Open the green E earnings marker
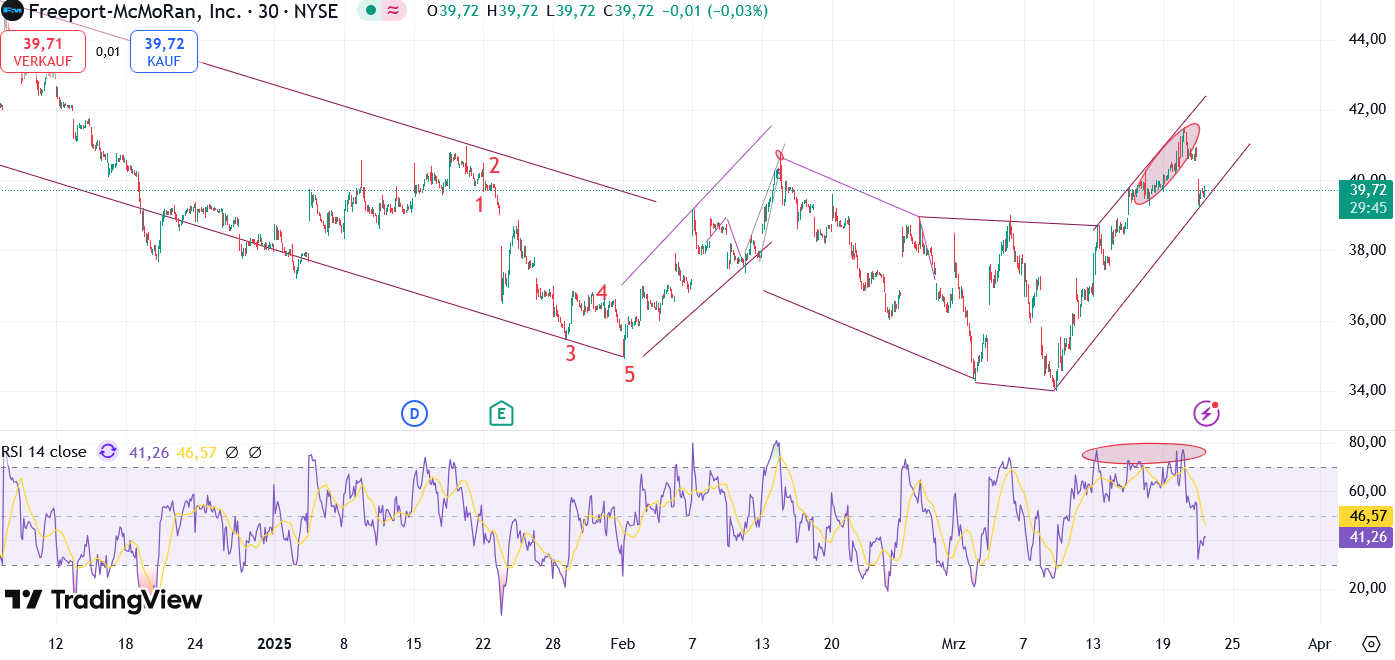 coord(501,413)
